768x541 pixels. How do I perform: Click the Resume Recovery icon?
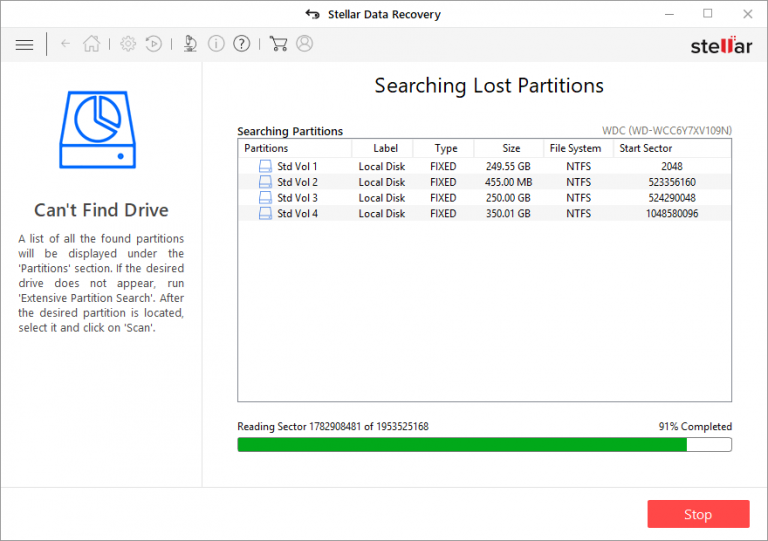(153, 44)
